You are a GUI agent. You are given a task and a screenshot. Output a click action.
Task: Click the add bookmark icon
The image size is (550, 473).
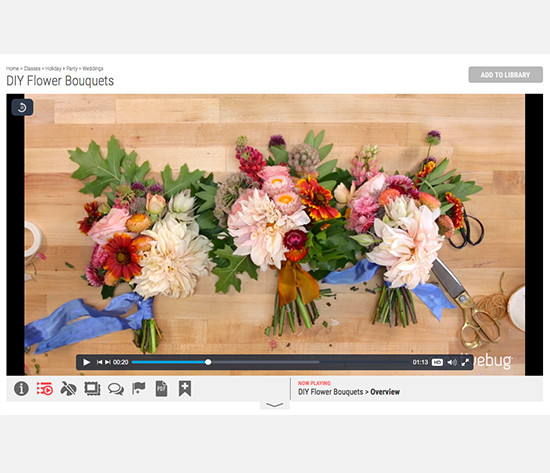tap(185, 389)
